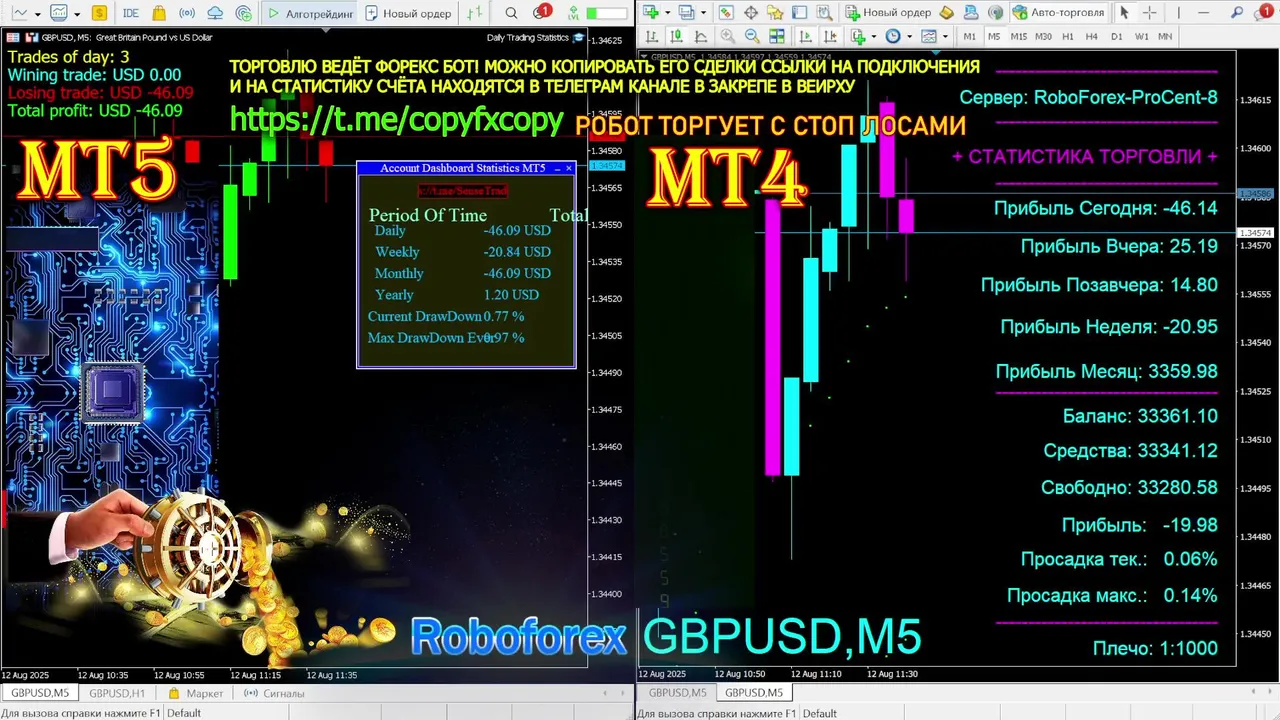Viewport: 1280px width, 720px height.
Task: Open the IDE editor in MT5
Action: 130,13
